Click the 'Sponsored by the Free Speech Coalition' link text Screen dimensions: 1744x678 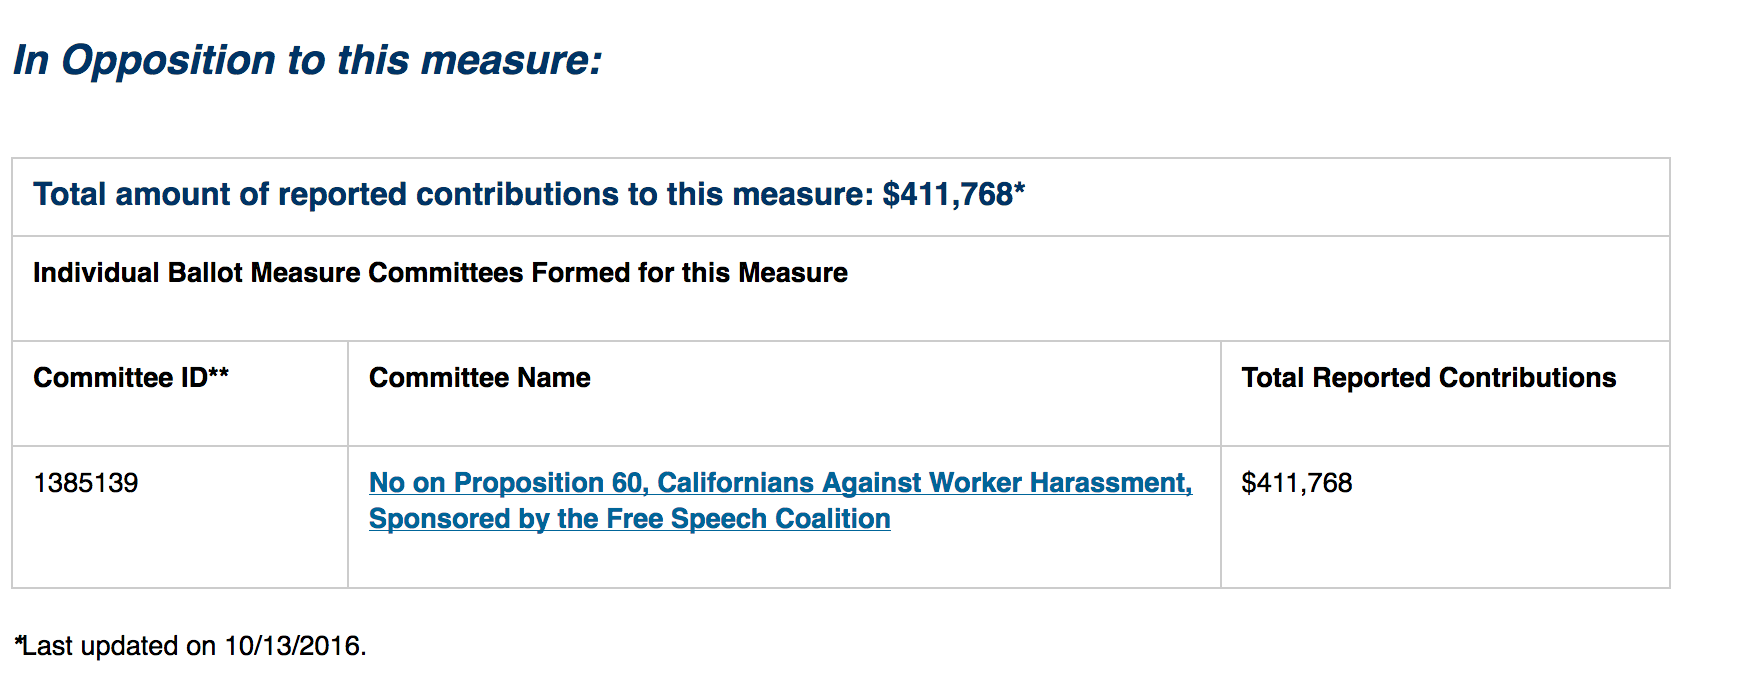(x=629, y=519)
